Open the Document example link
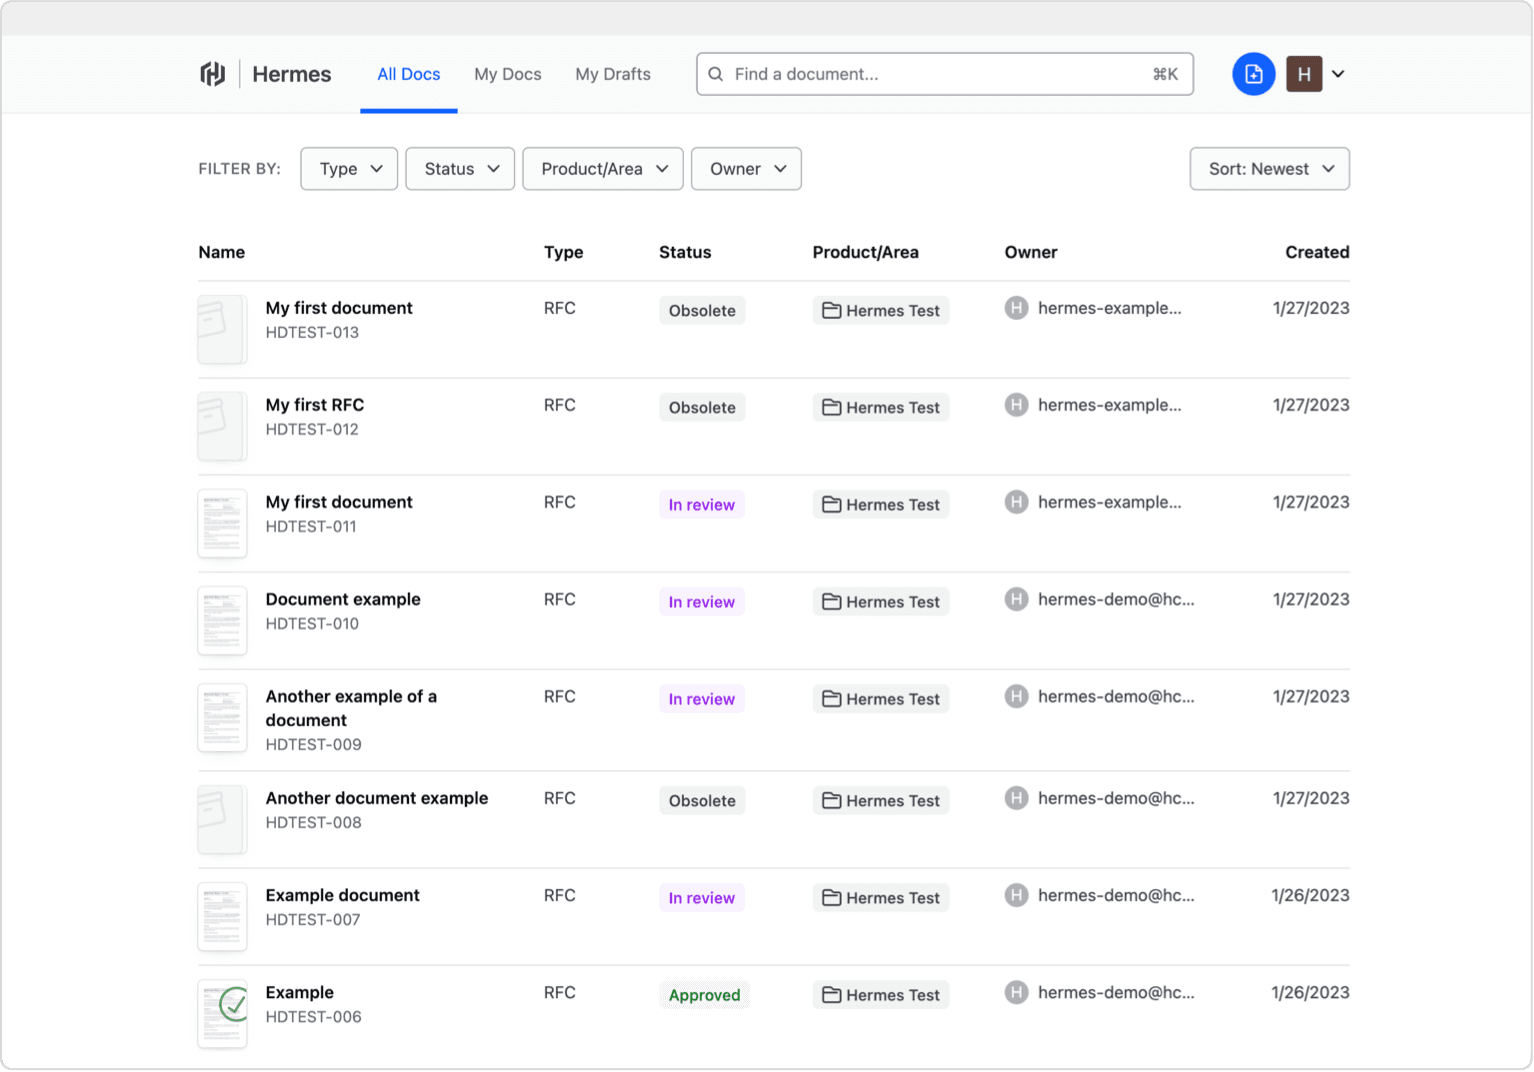 (x=343, y=599)
